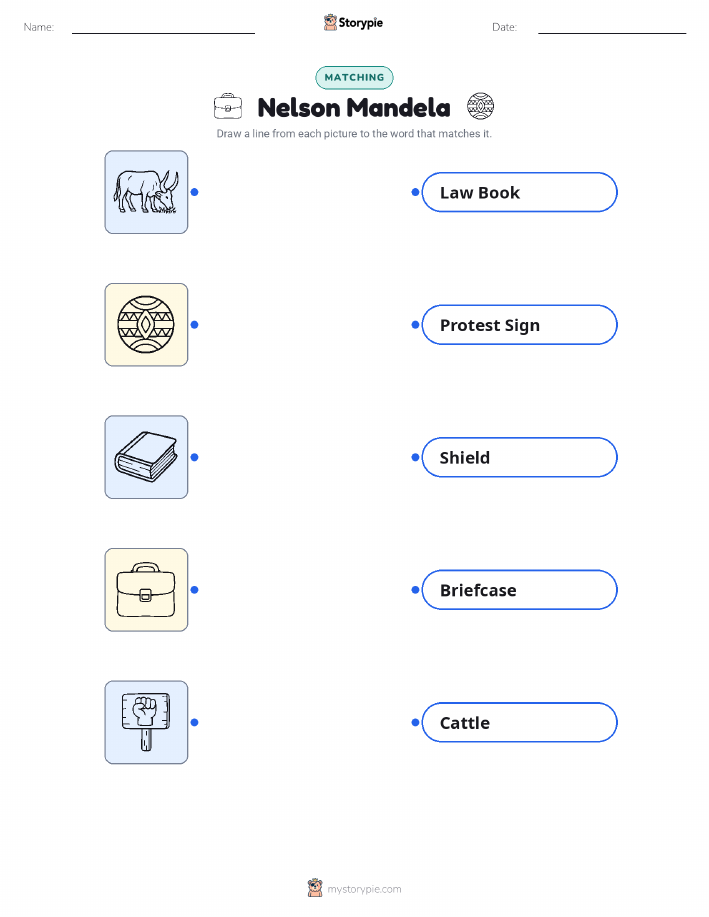This screenshot has width=709, height=917.
Task: Click the cattle picture tile
Action: (x=146, y=192)
